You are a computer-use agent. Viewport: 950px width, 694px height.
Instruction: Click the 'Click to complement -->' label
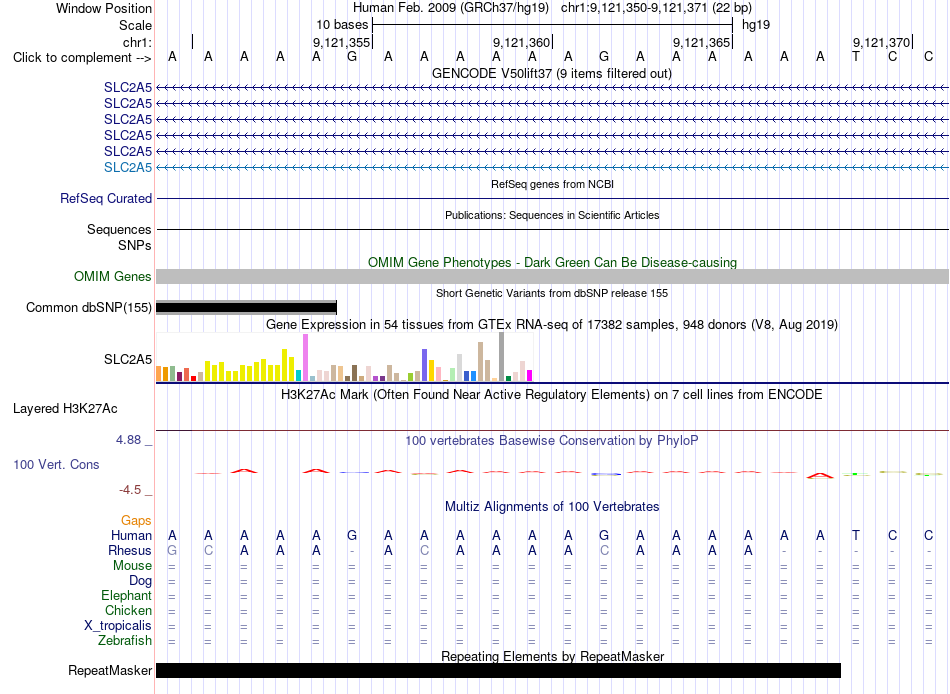(82, 58)
